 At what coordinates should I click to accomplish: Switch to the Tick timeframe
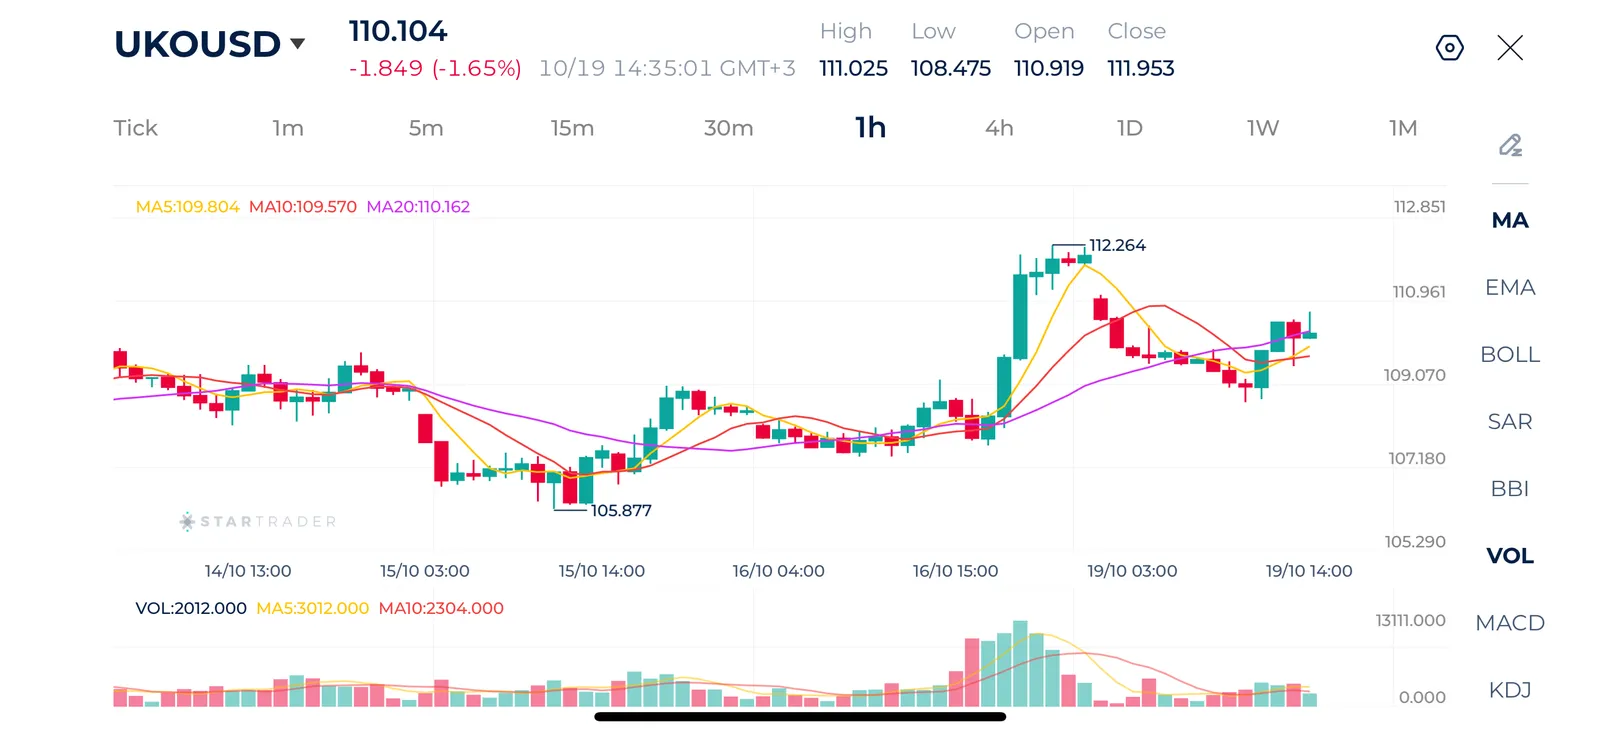click(135, 128)
